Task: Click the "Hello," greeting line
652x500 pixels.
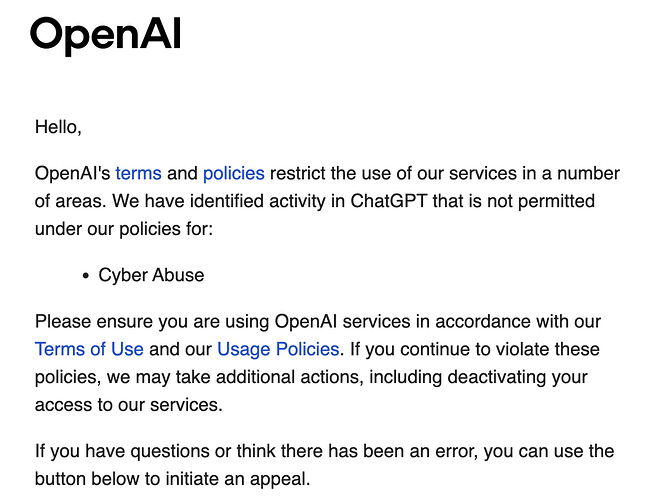Action: click(x=58, y=127)
